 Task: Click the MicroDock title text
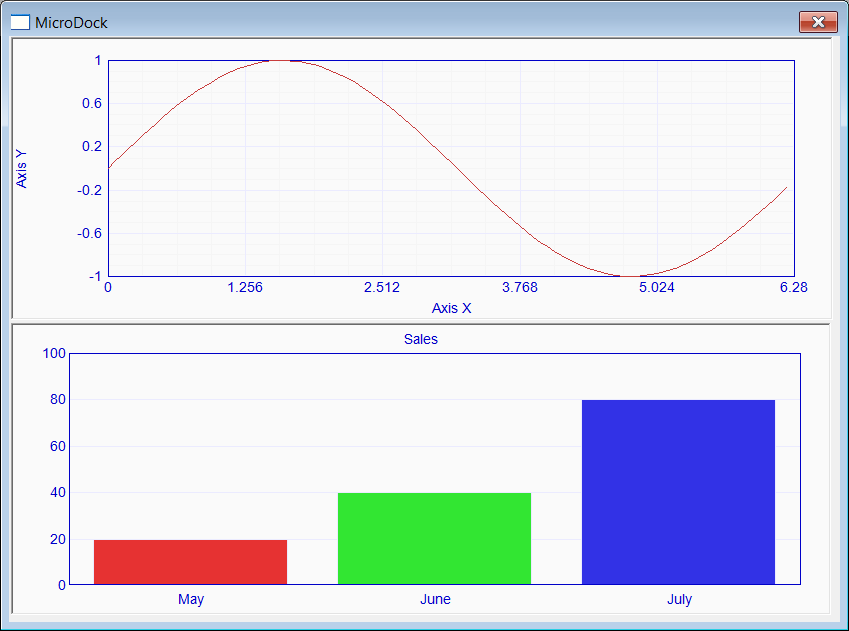[x=71, y=23]
